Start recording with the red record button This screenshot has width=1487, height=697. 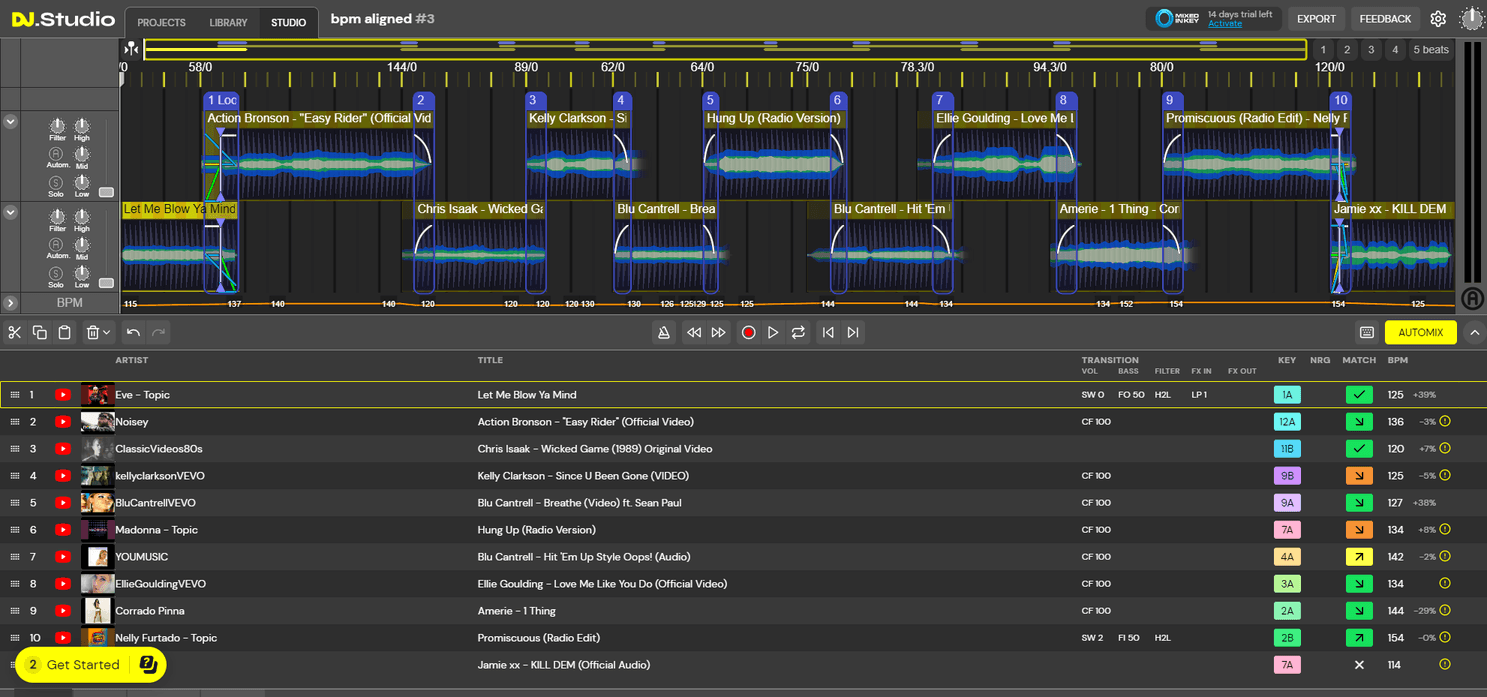[x=748, y=332]
